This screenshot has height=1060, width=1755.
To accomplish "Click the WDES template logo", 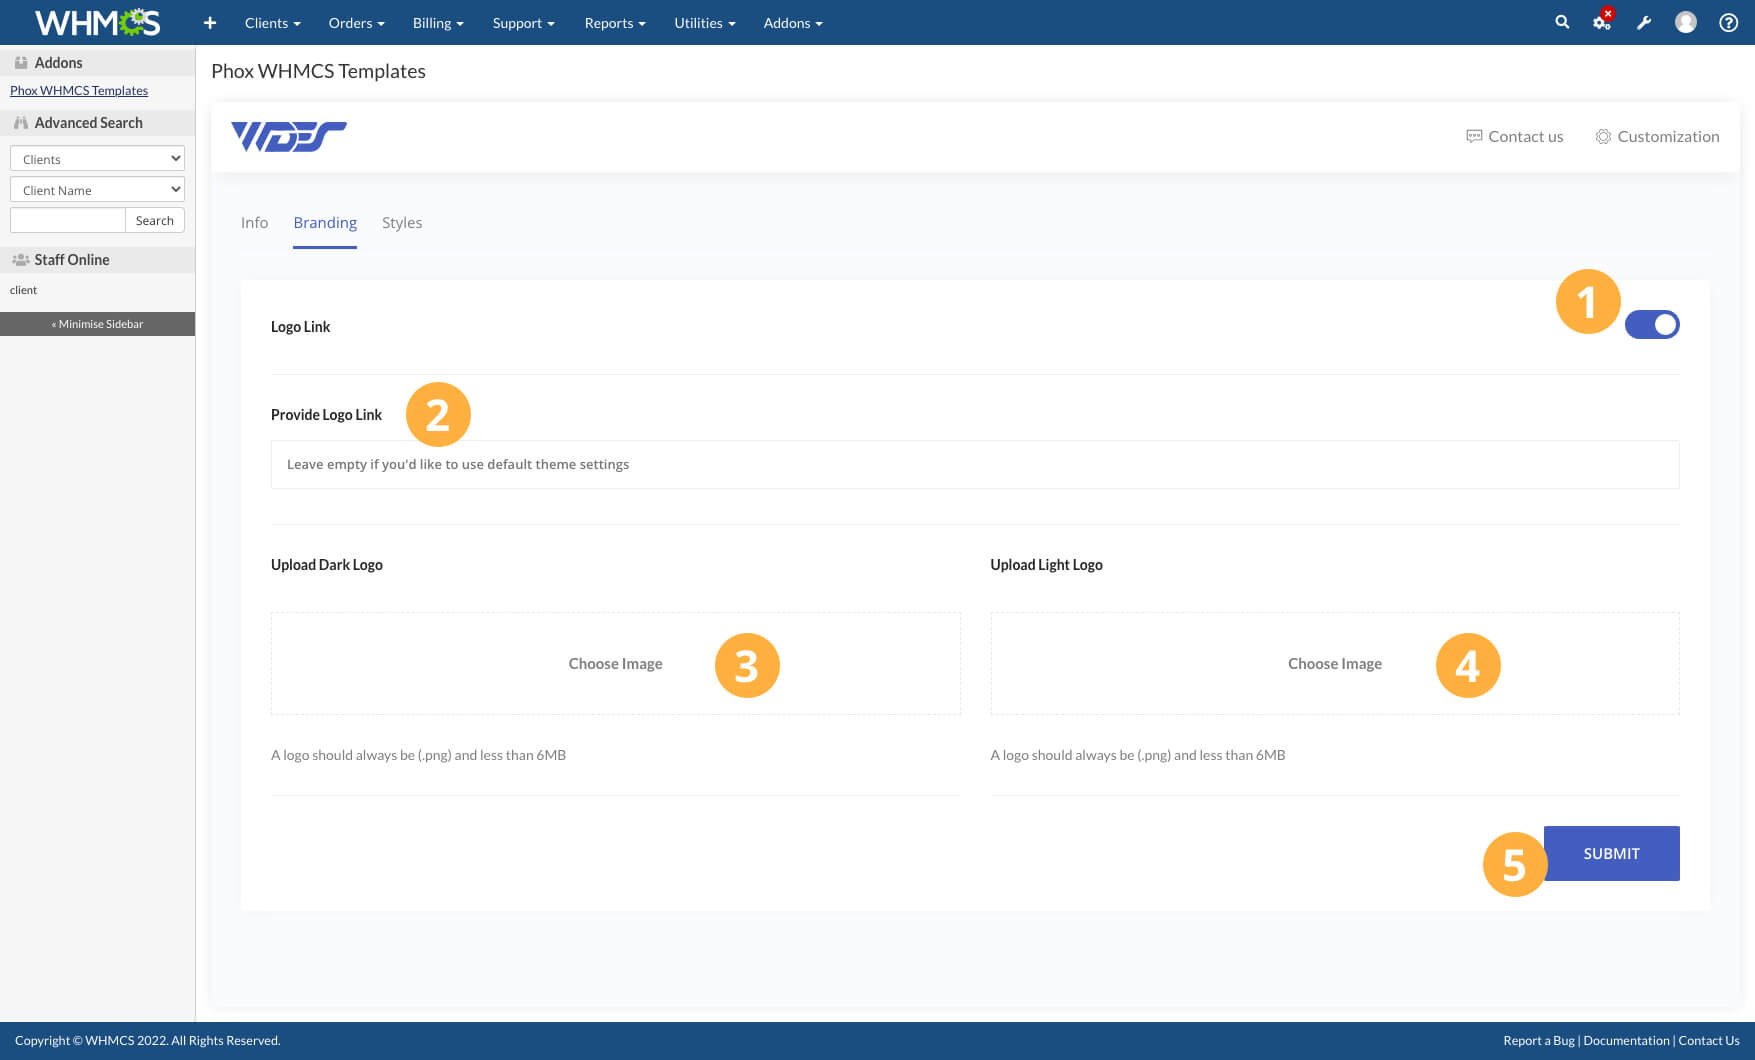I will (x=288, y=137).
